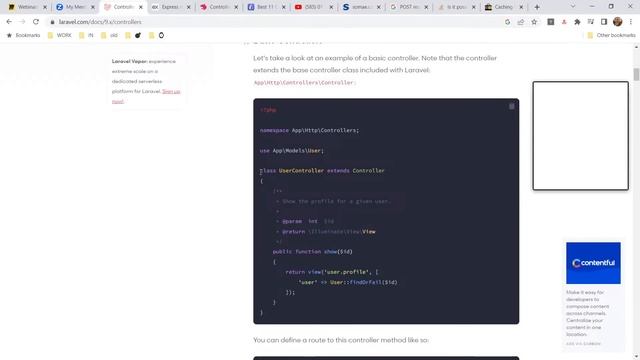Open Chrome three-dot menu
The image size is (640, 360).
tap(631, 22)
